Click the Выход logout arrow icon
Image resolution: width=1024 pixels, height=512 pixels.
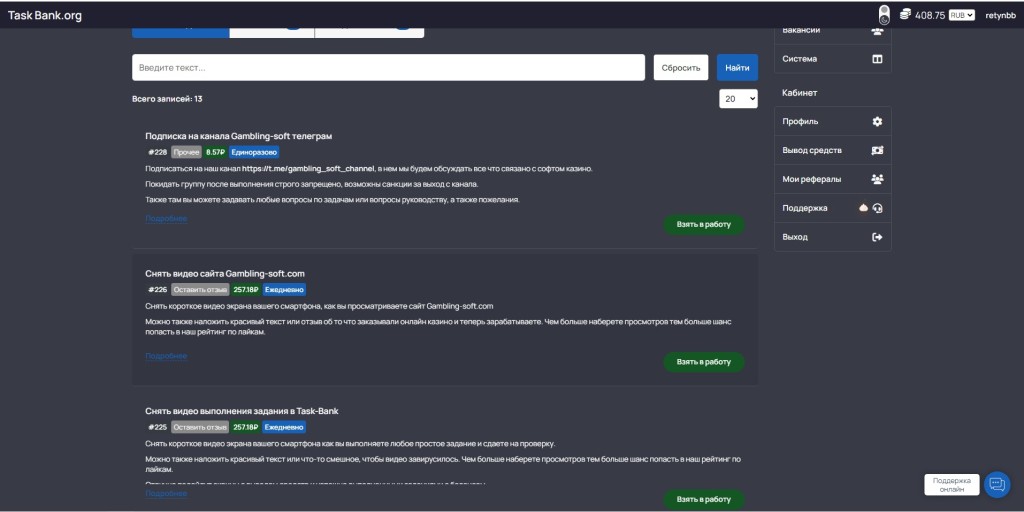point(877,237)
